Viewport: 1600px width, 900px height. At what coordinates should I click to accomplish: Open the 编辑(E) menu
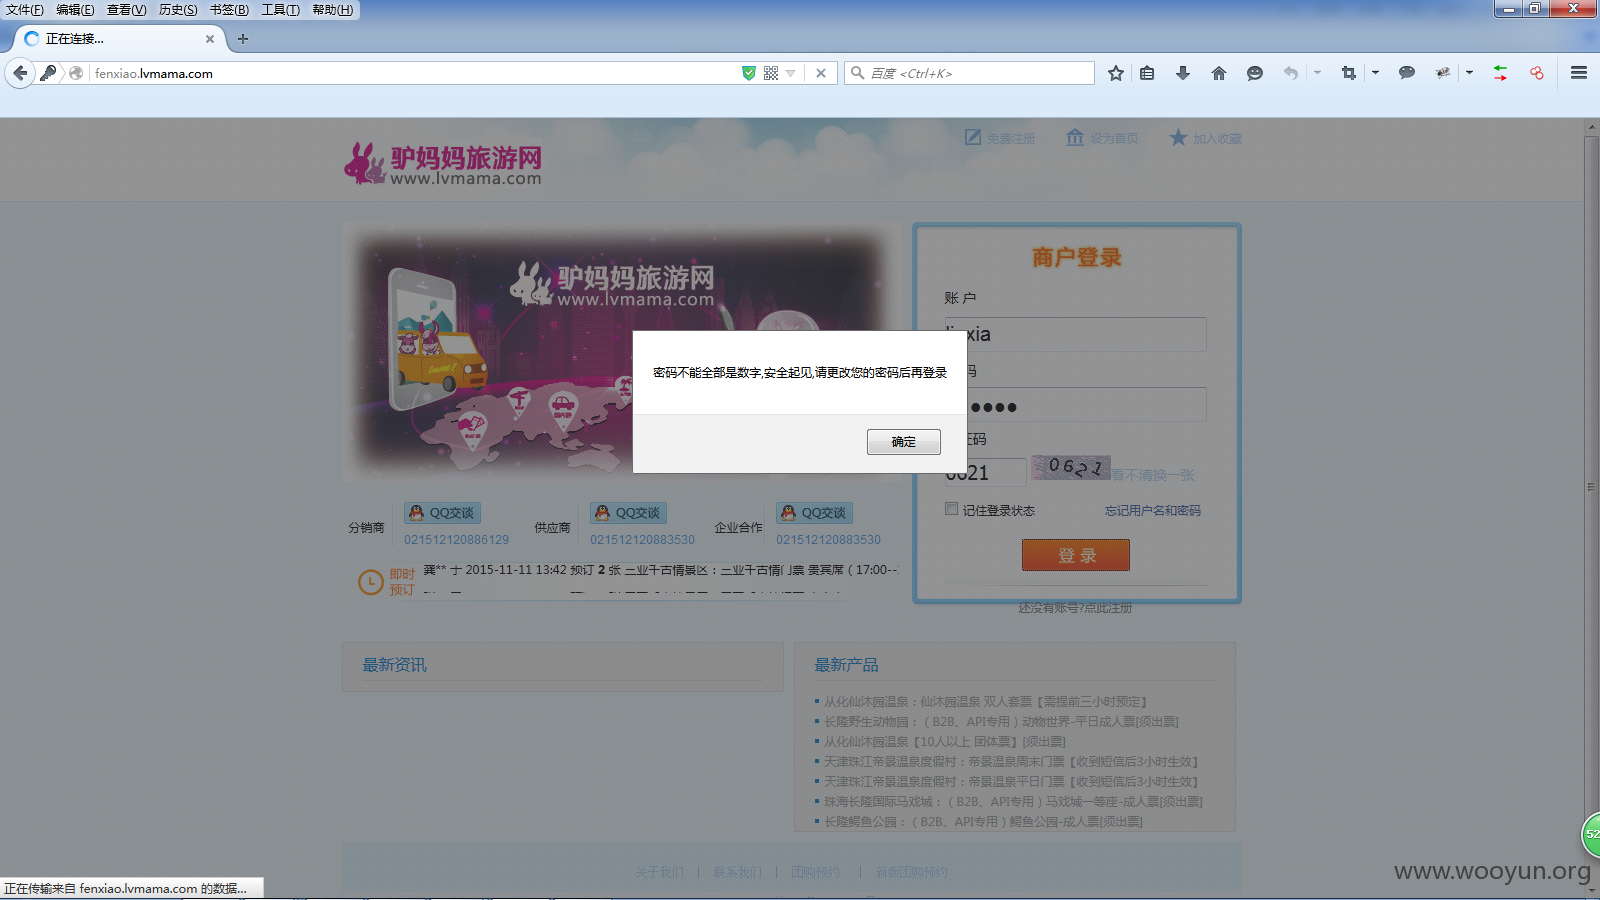pyautogui.click(x=75, y=9)
